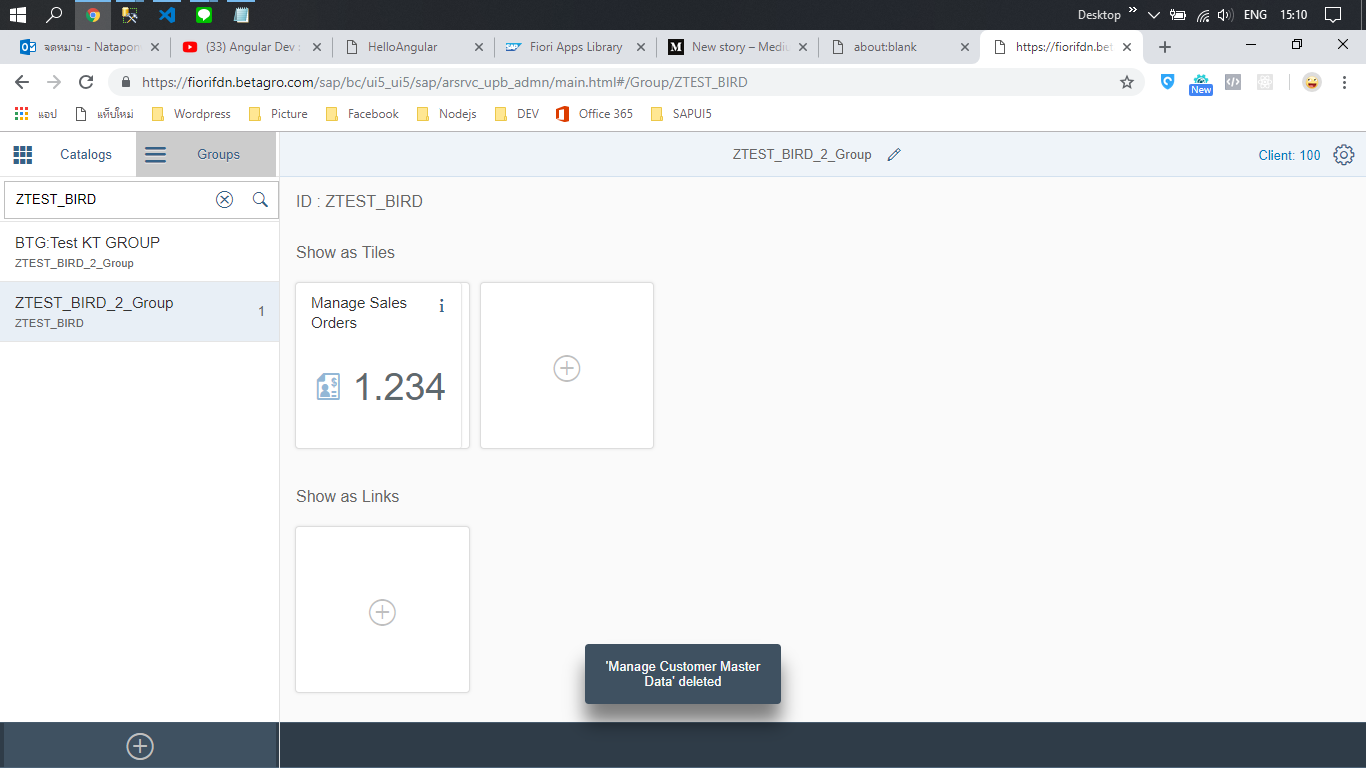Image resolution: width=1366 pixels, height=768 pixels.
Task: Click inside the ZTEST_BIRD search field
Action: (x=110, y=199)
